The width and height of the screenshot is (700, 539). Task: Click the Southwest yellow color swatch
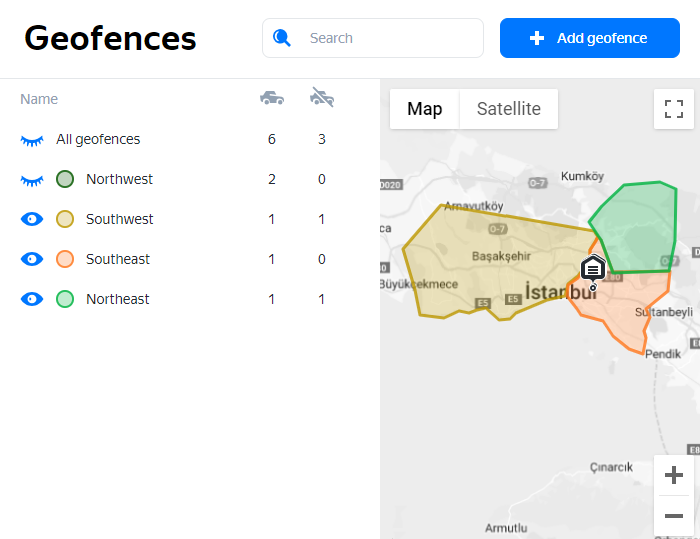(65, 219)
